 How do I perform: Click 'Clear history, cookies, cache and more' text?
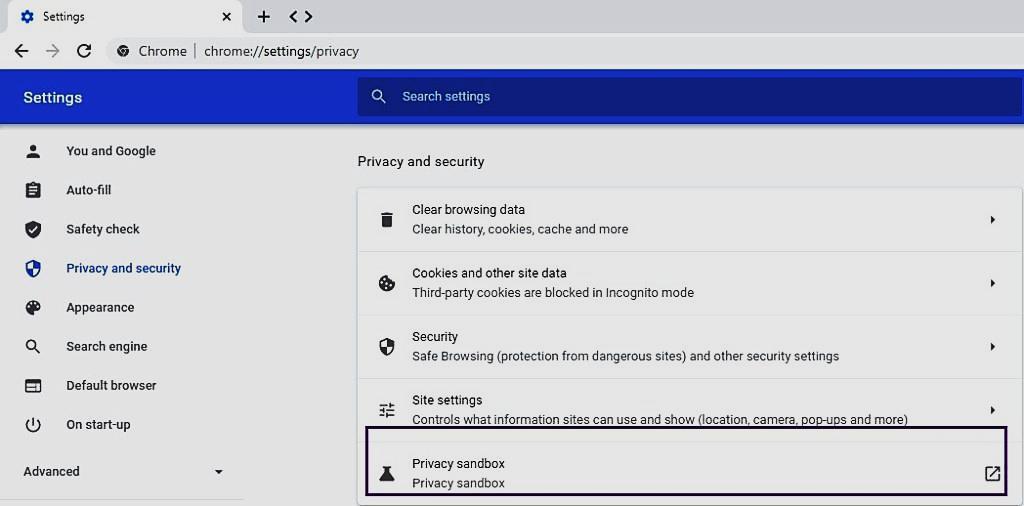[520, 229]
